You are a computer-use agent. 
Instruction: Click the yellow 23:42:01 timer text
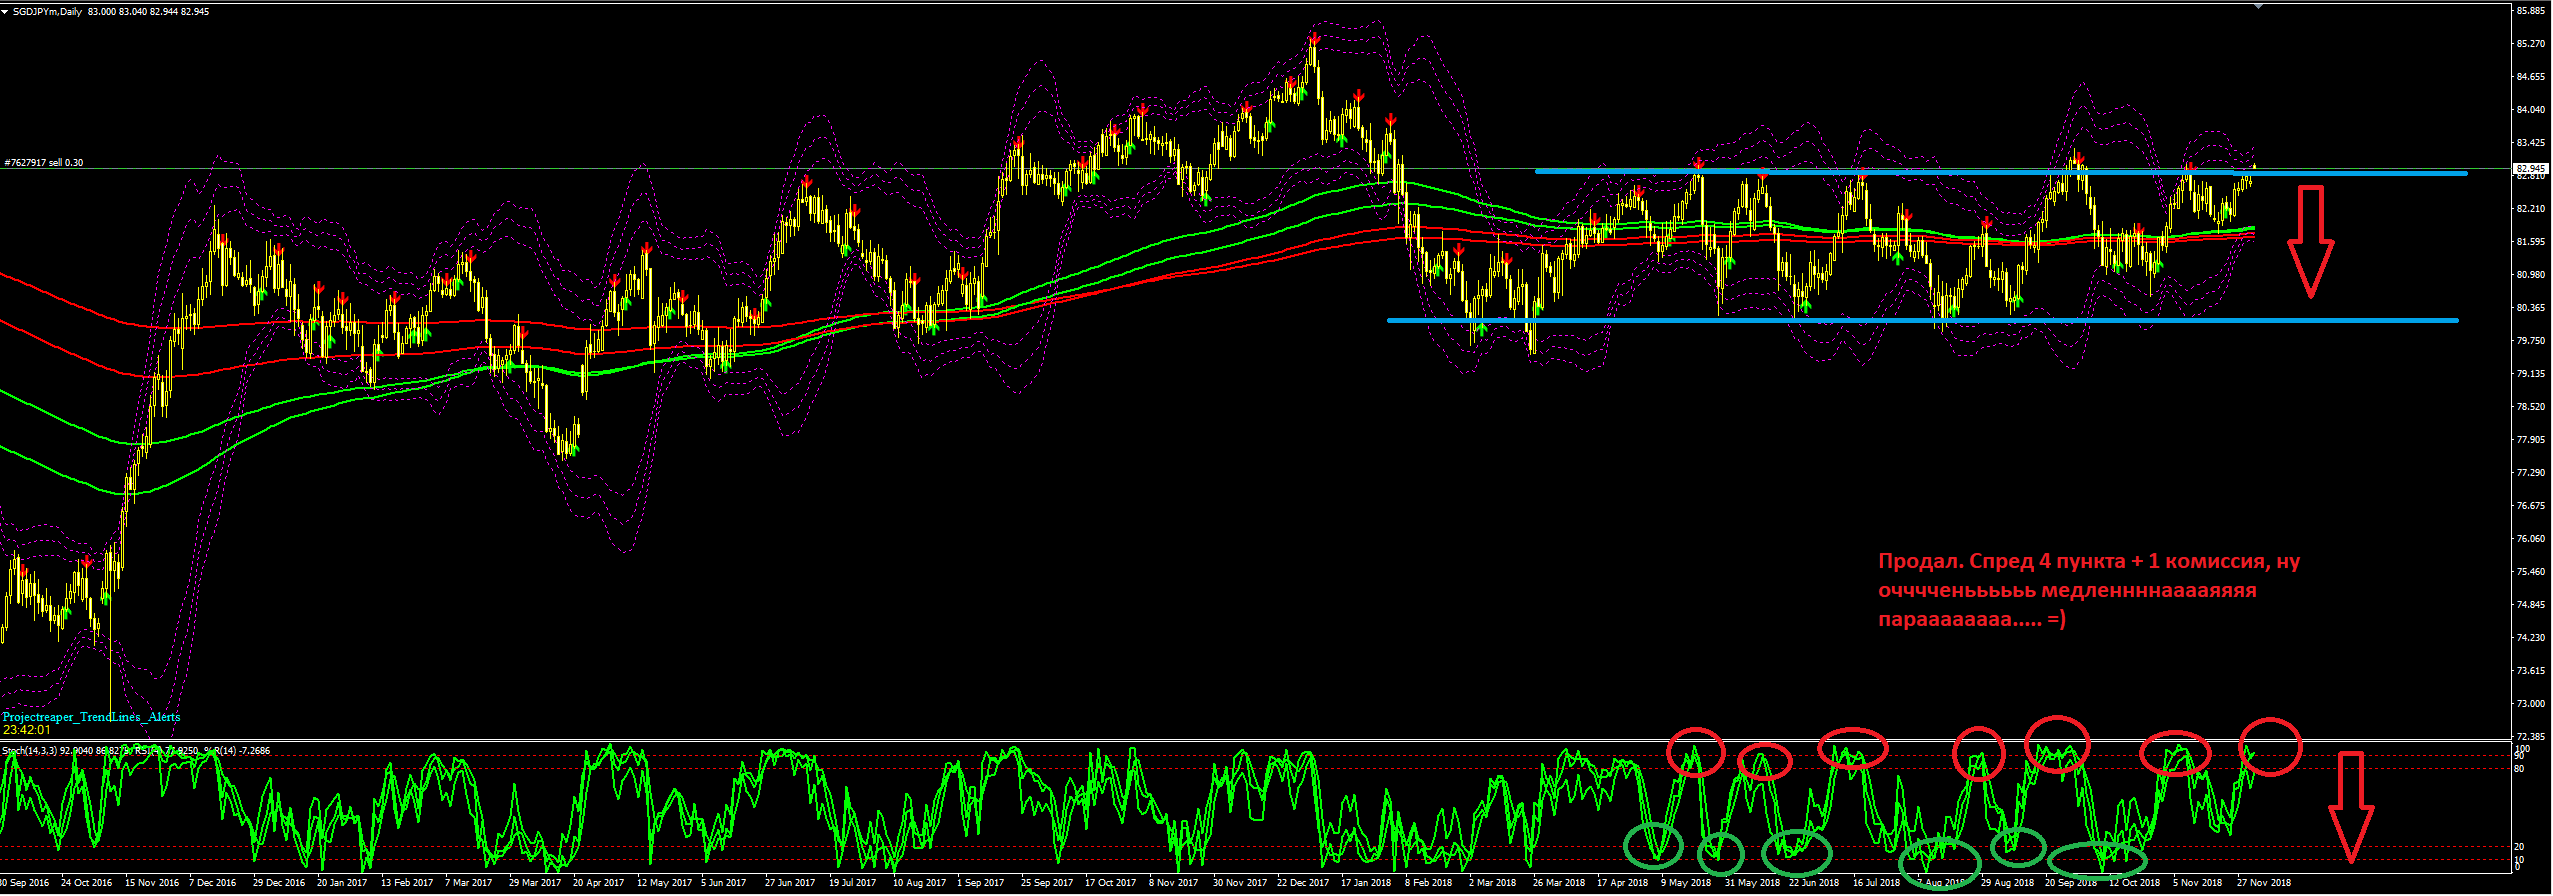pyautogui.click(x=27, y=730)
